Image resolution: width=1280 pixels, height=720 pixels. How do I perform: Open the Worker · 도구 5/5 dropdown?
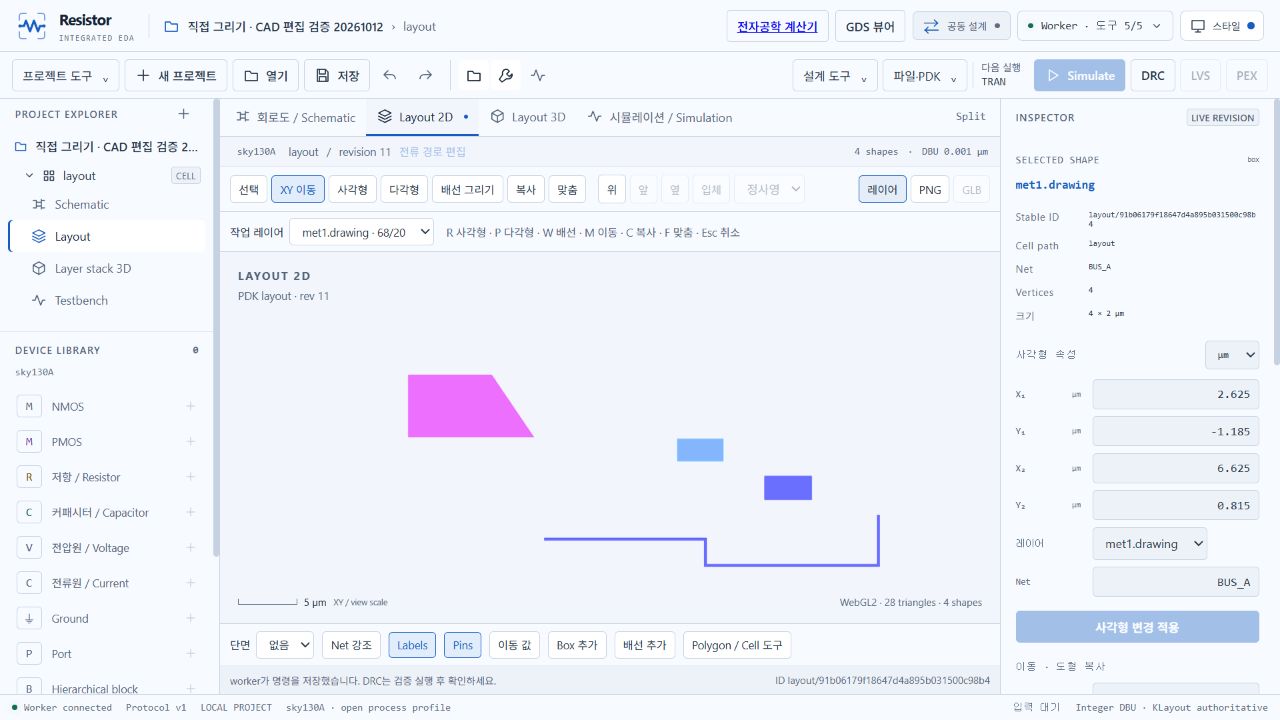1095,26
